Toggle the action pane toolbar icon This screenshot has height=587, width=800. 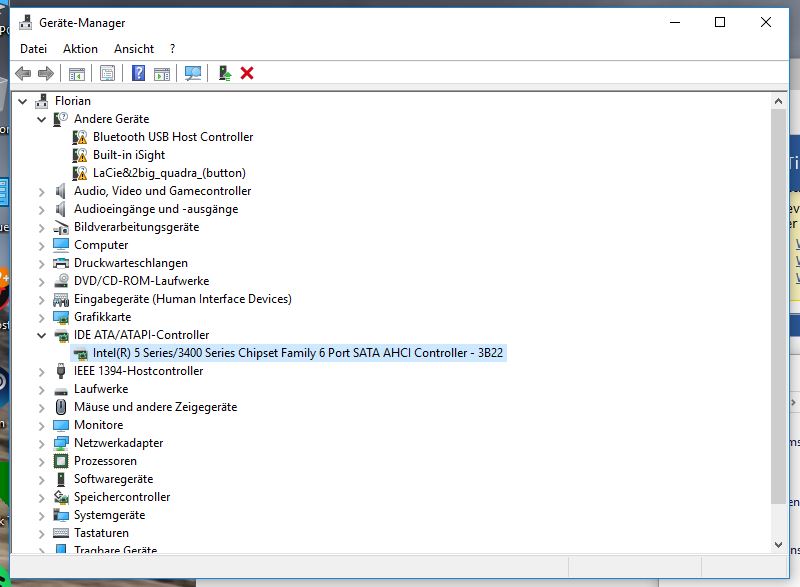coord(162,73)
